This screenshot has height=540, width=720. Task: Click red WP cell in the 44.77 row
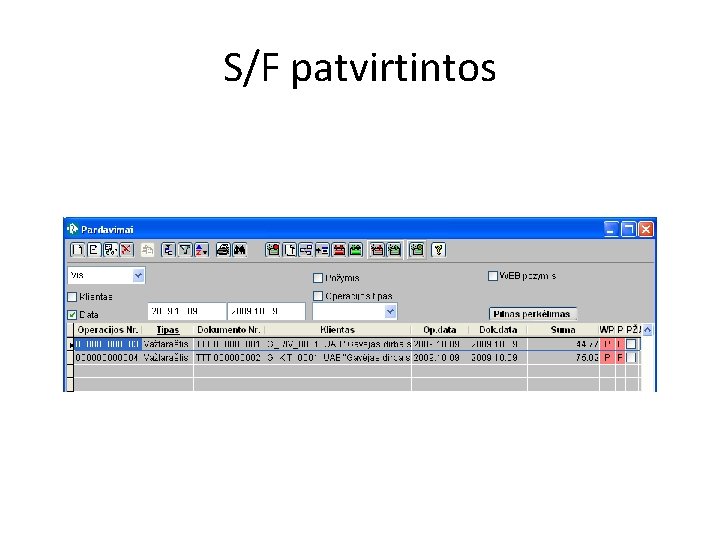tap(607, 344)
